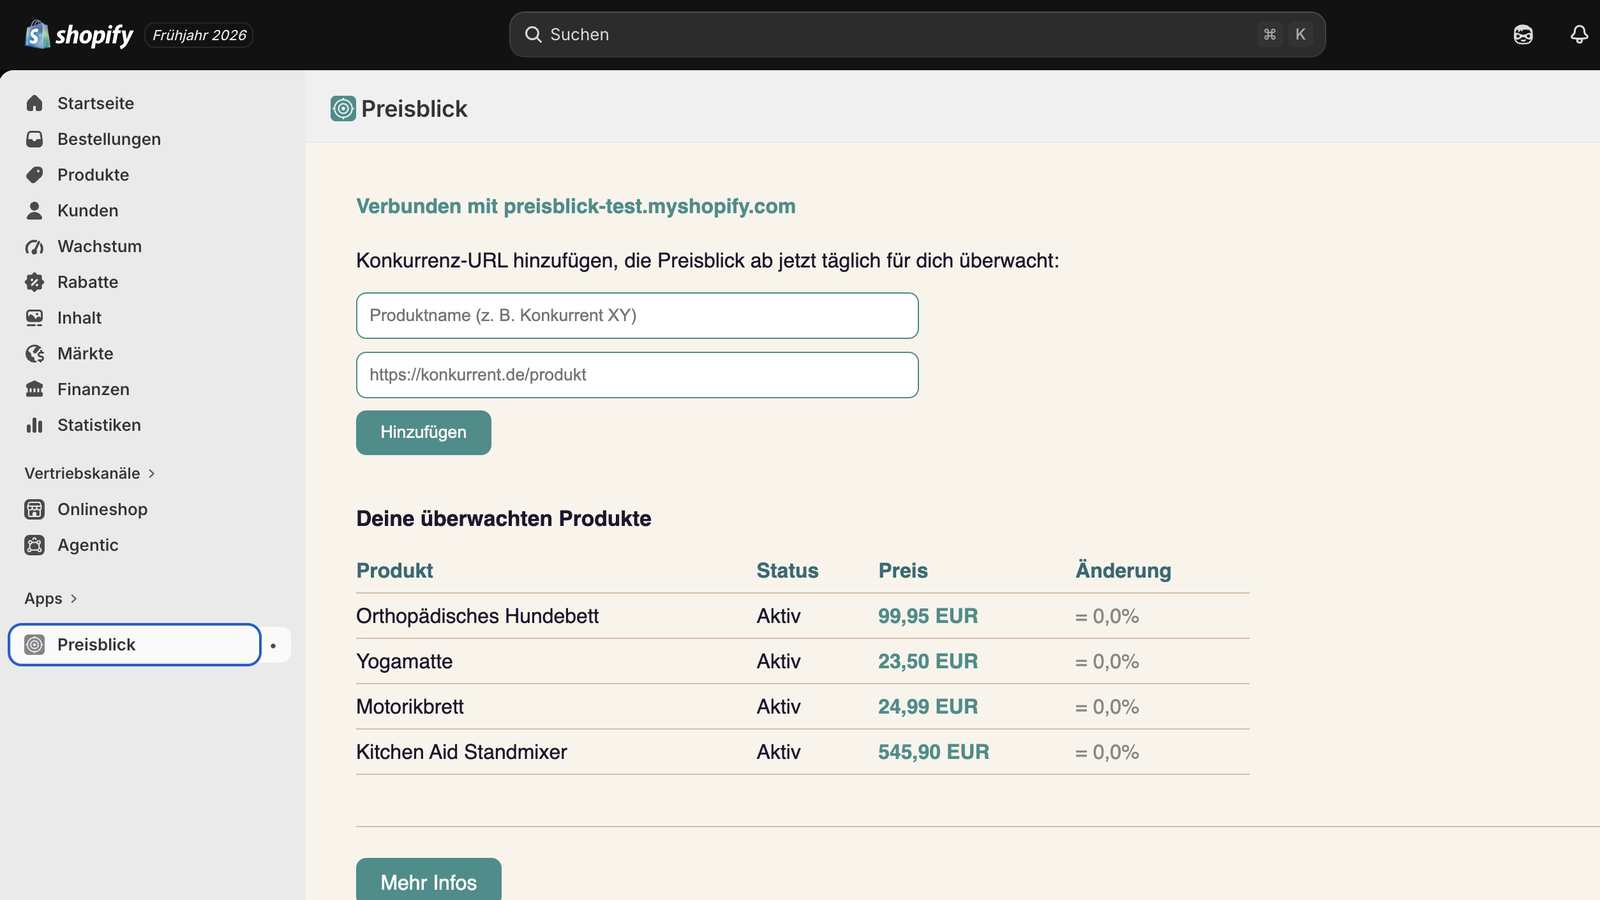Expand the Apps section
This screenshot has width=1600, height=900.
[51, 598]
